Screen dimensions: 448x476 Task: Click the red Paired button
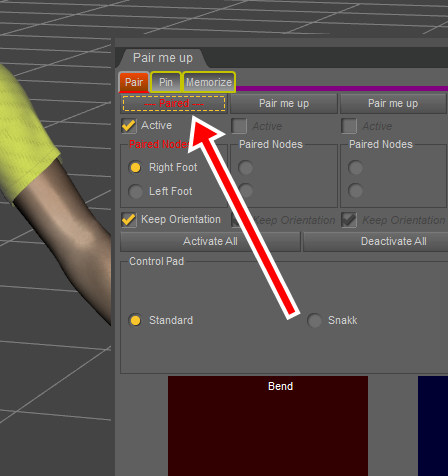[174, 104]
